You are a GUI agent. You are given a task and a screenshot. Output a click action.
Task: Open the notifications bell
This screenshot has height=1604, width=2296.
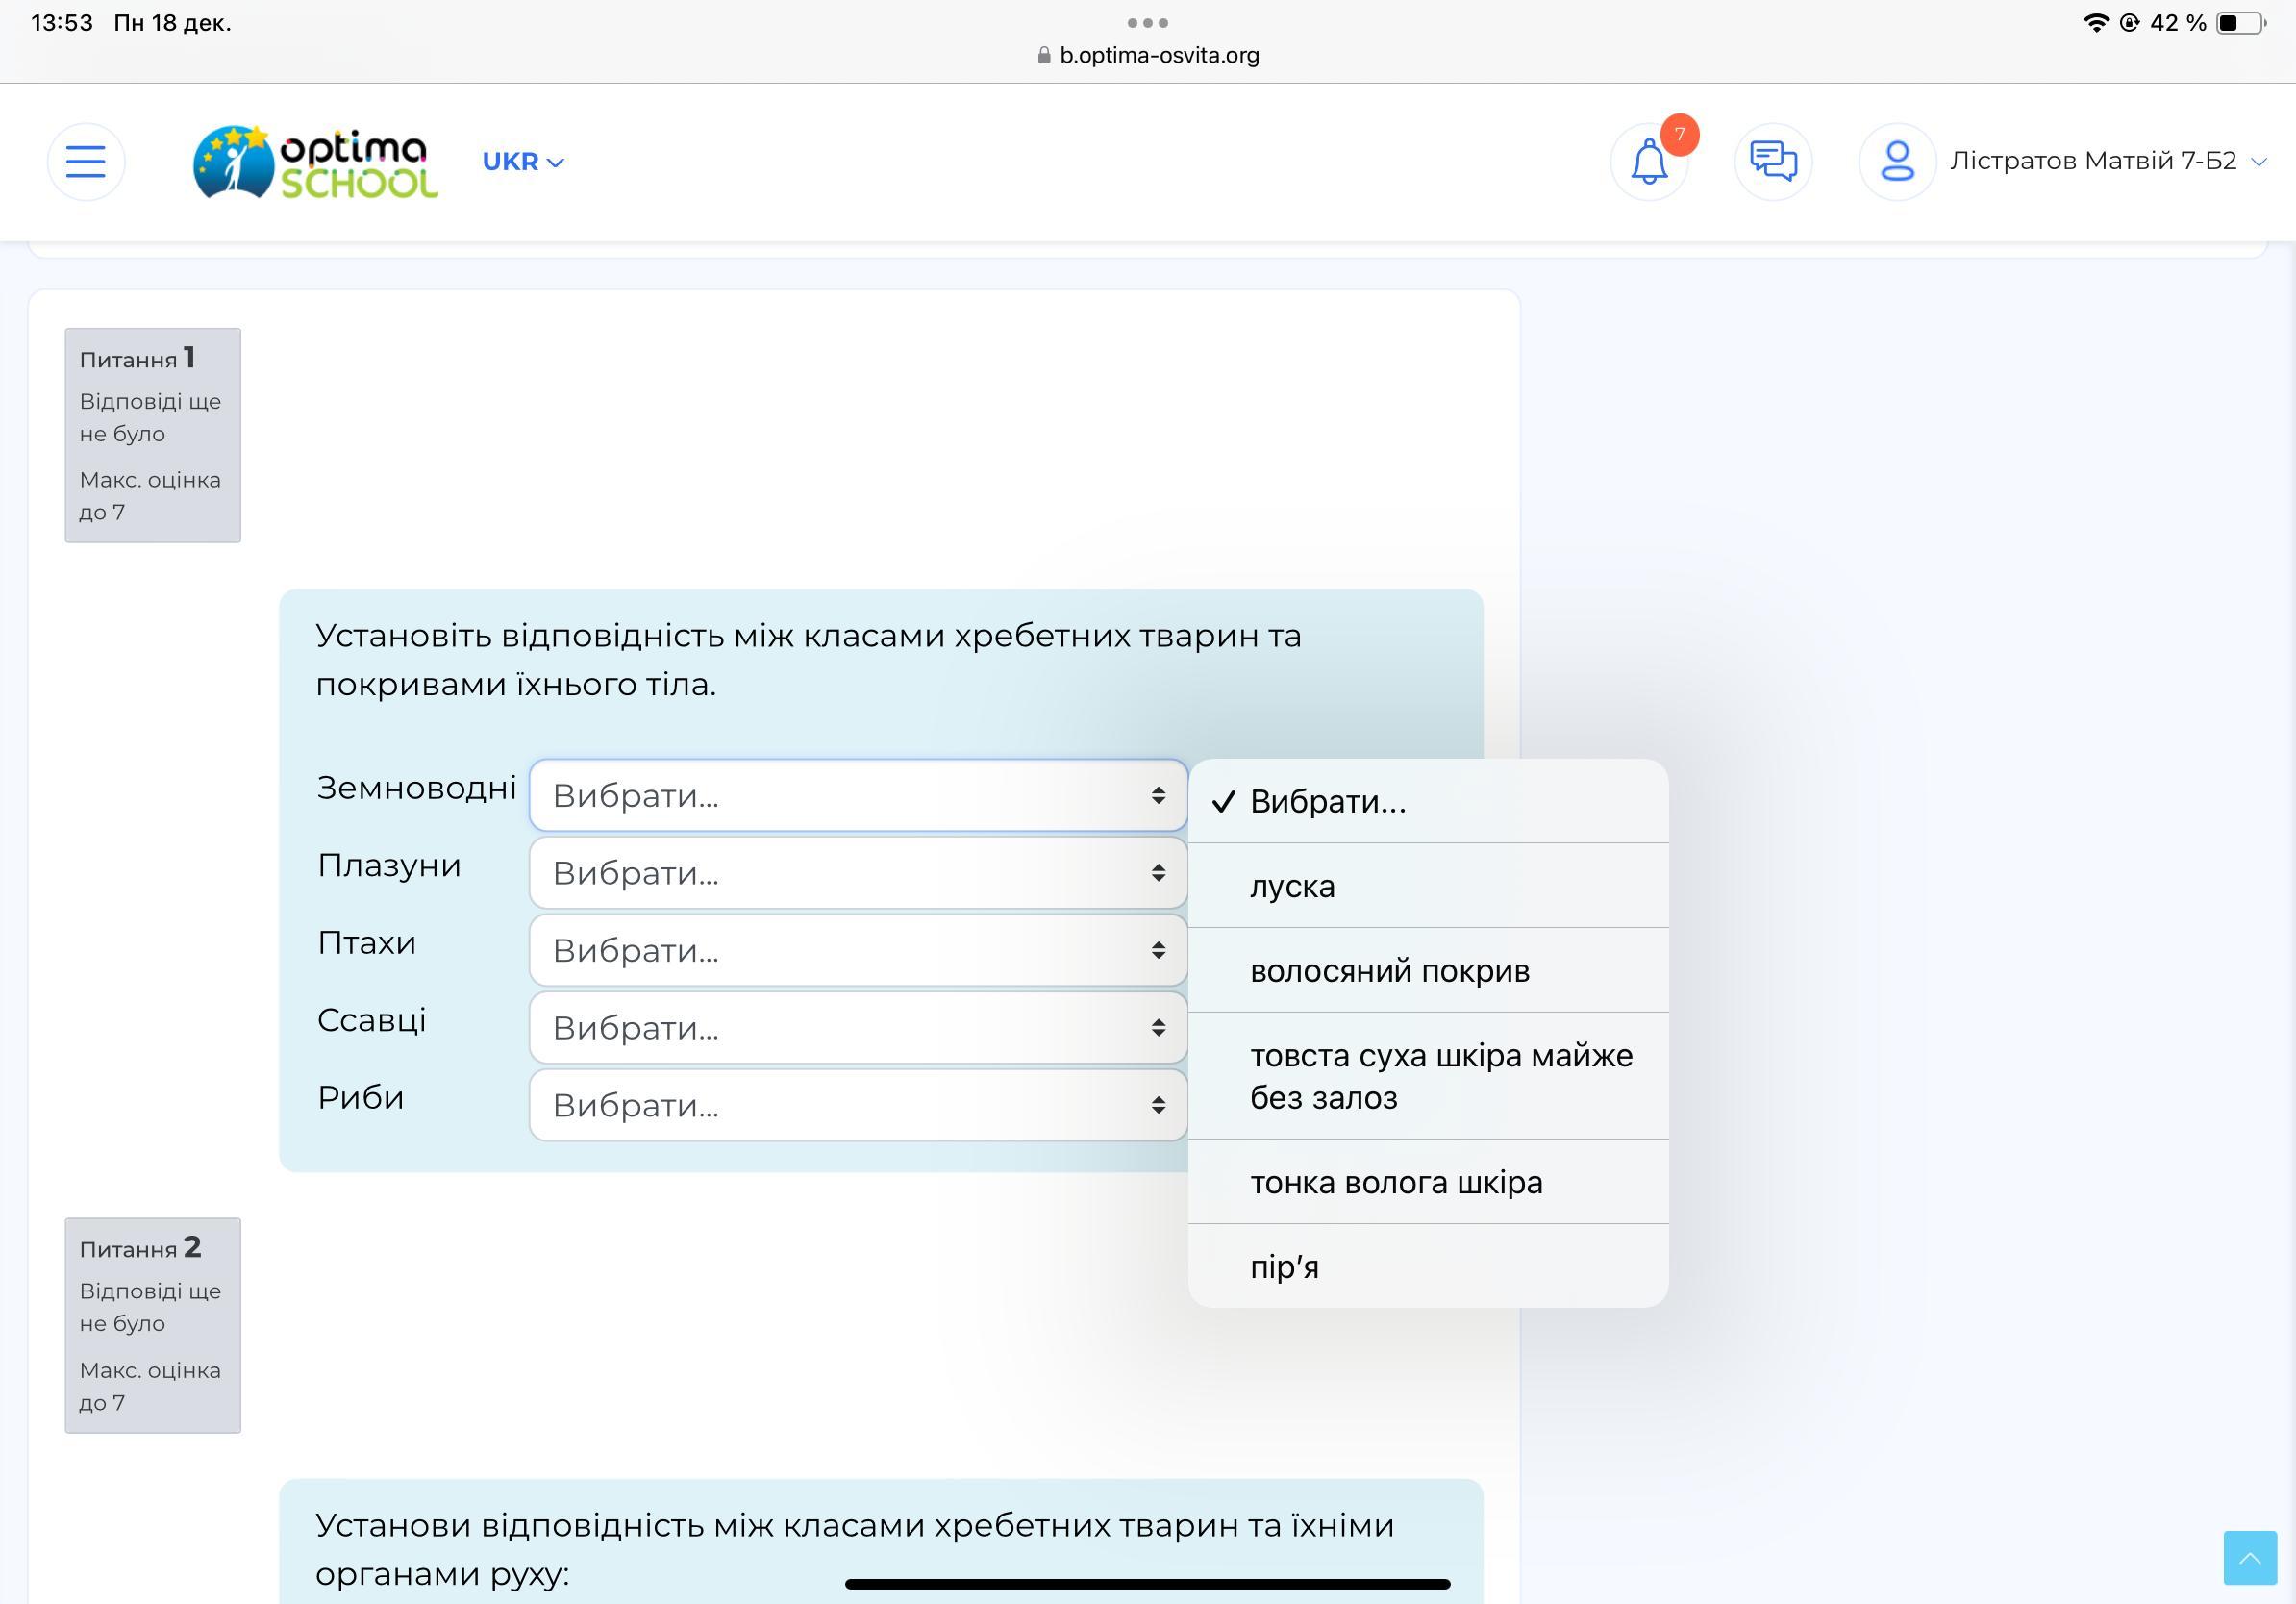pyautogui.click(x=1649, y=161)
